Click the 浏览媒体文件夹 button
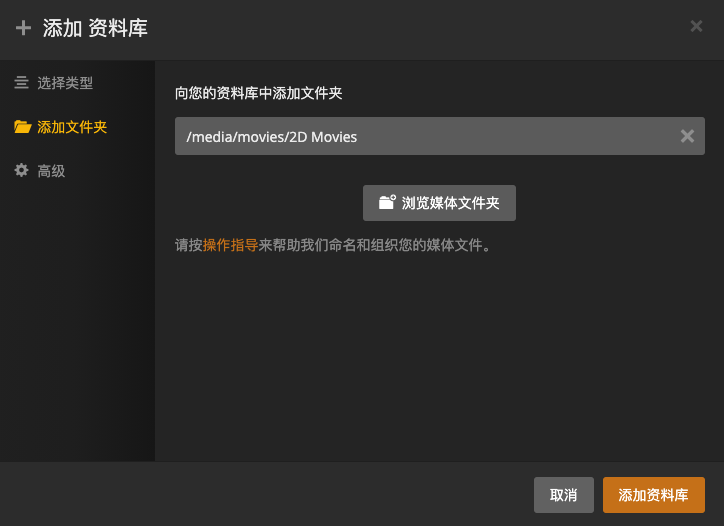This screenshot has height=526, width=724. click(439, 203)
